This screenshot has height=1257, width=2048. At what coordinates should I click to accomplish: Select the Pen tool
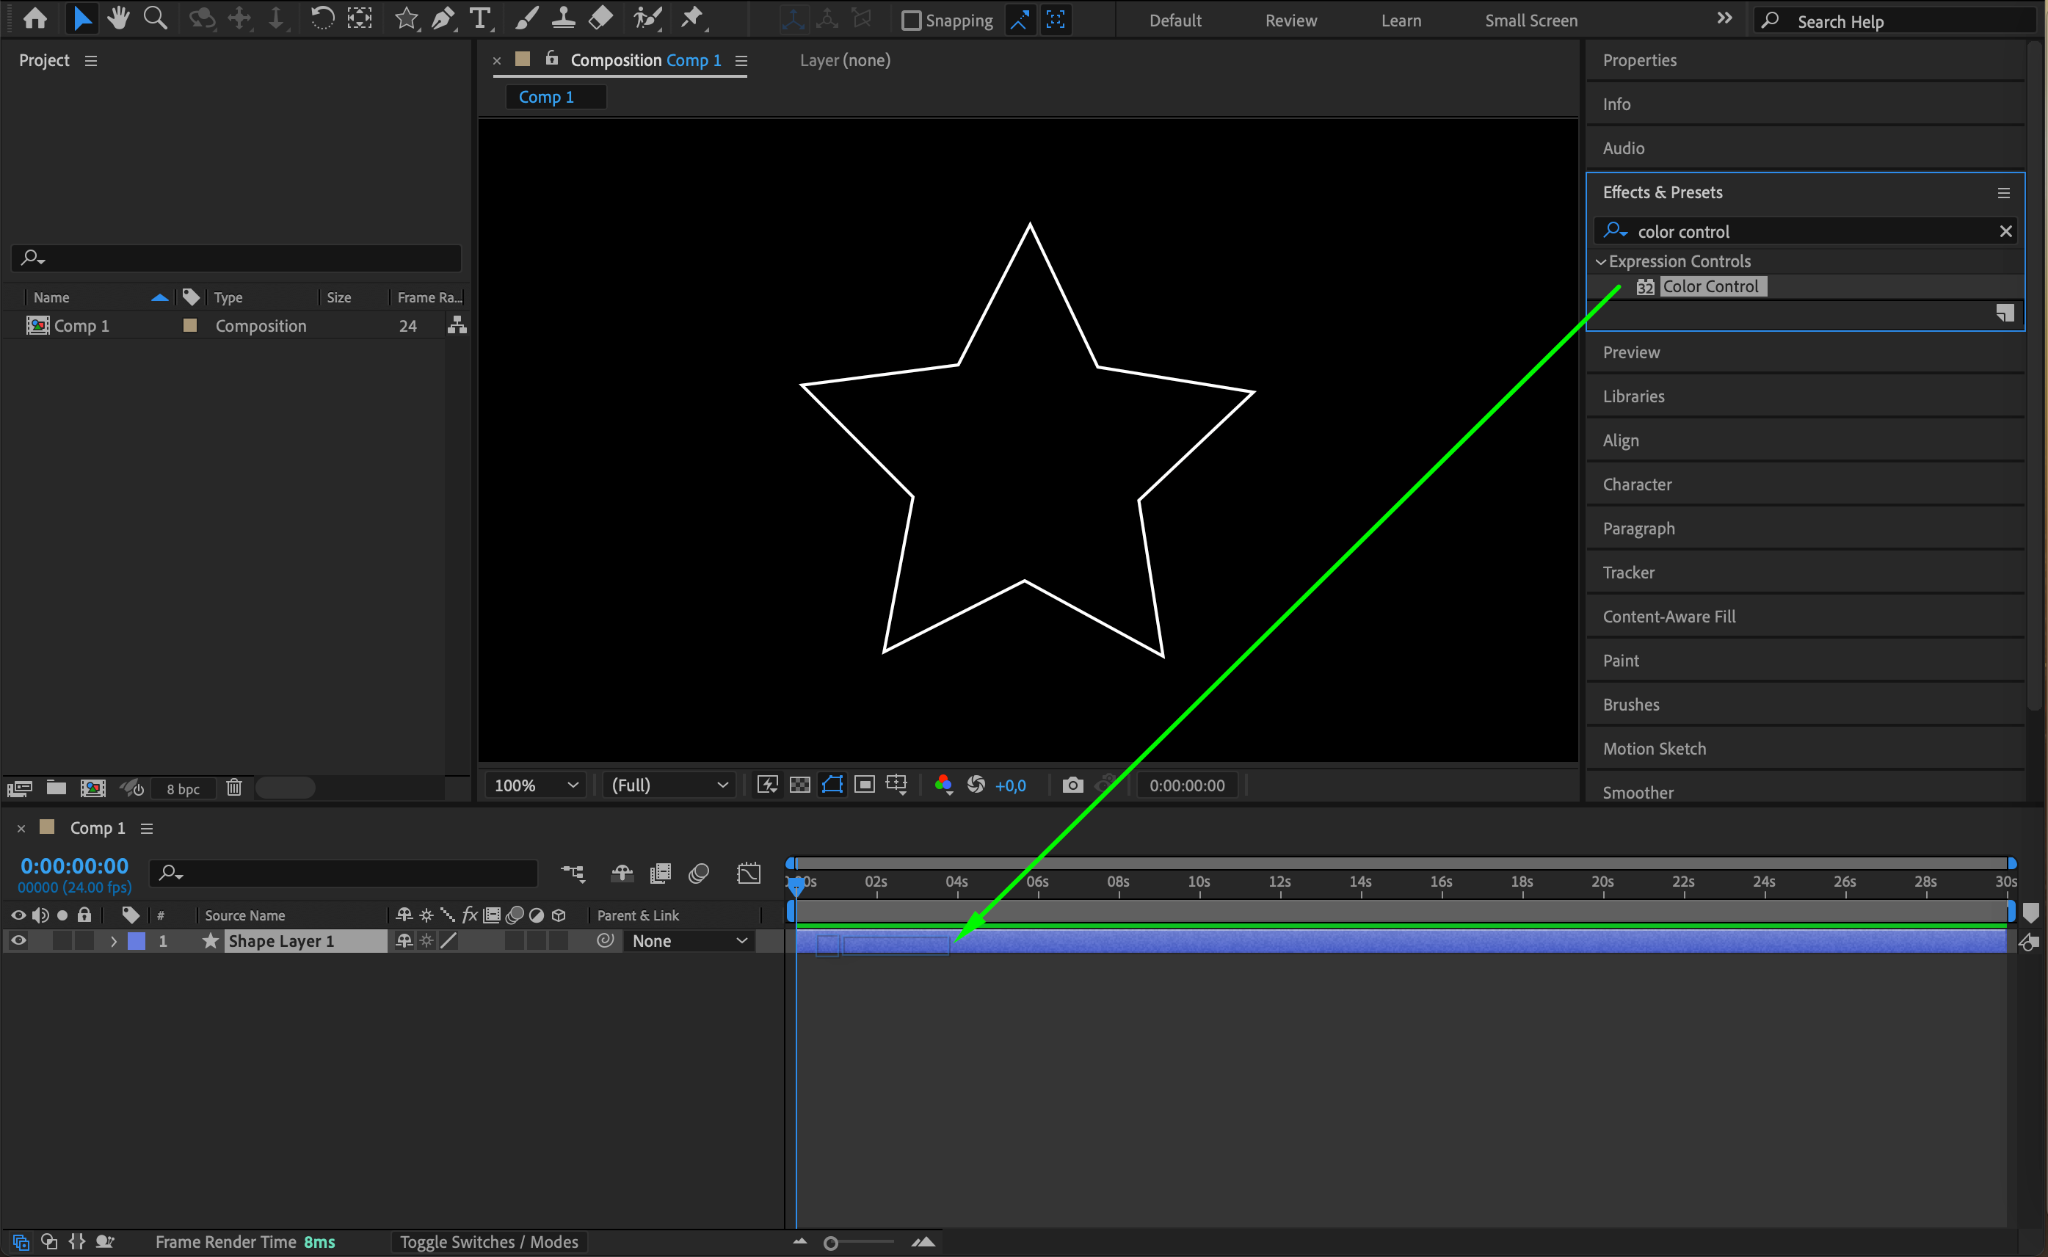click(443, 18)
